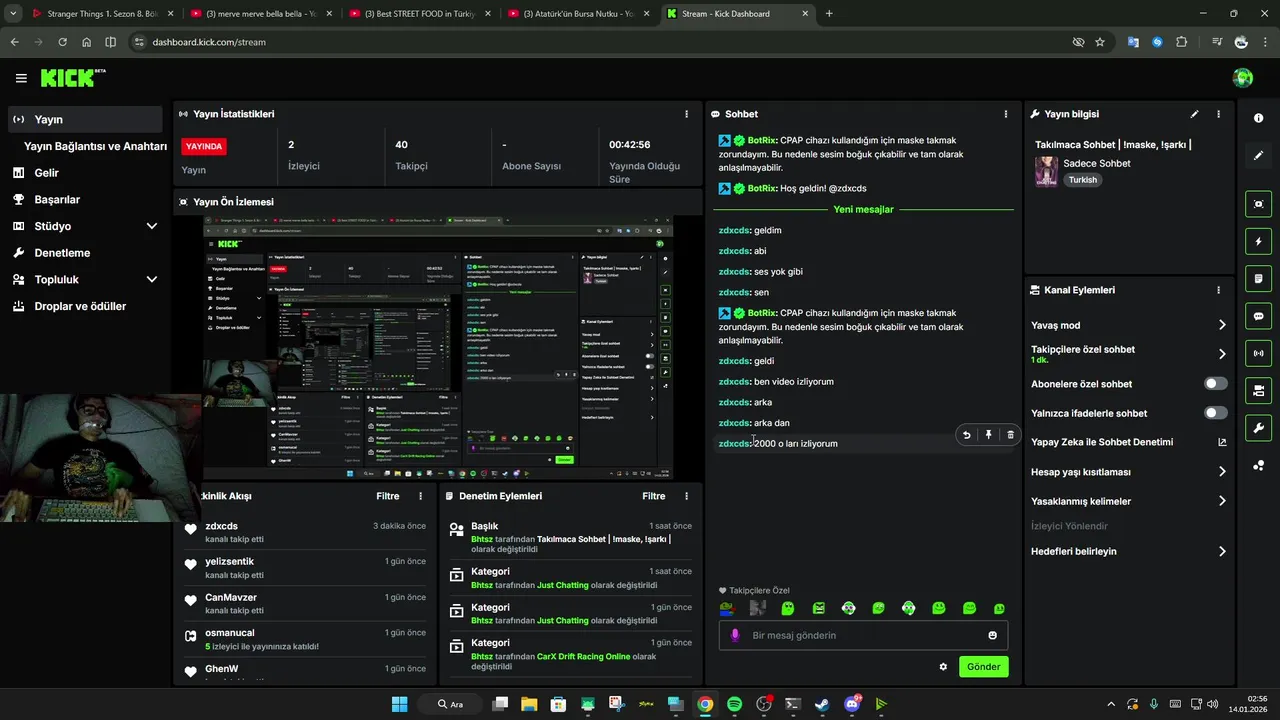This screenshot has width=1280, height=720.
Task: Open Spotify from the taskbar
Action: click(734, 704)
